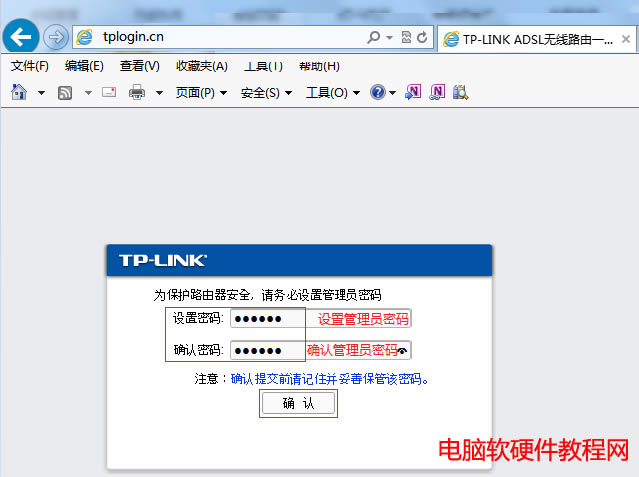The height and width of the screenshot is (477, 639).
Task: Open the 文件(F) menu
Action: click(x=29, y=66)
